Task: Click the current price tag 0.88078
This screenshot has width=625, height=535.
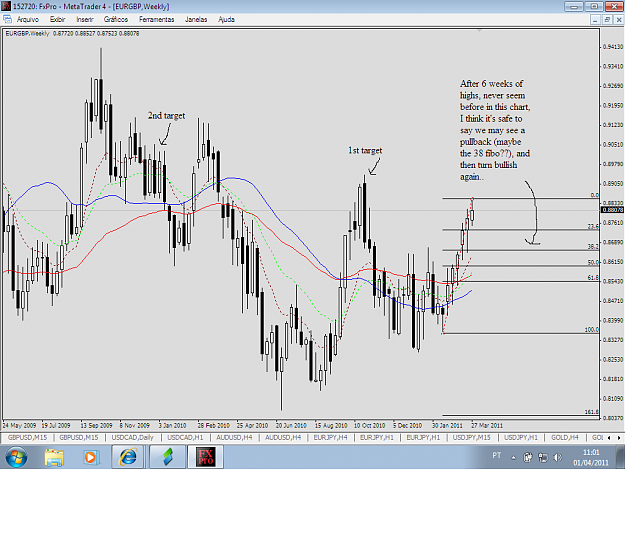Action: click(x=612, y=210)
